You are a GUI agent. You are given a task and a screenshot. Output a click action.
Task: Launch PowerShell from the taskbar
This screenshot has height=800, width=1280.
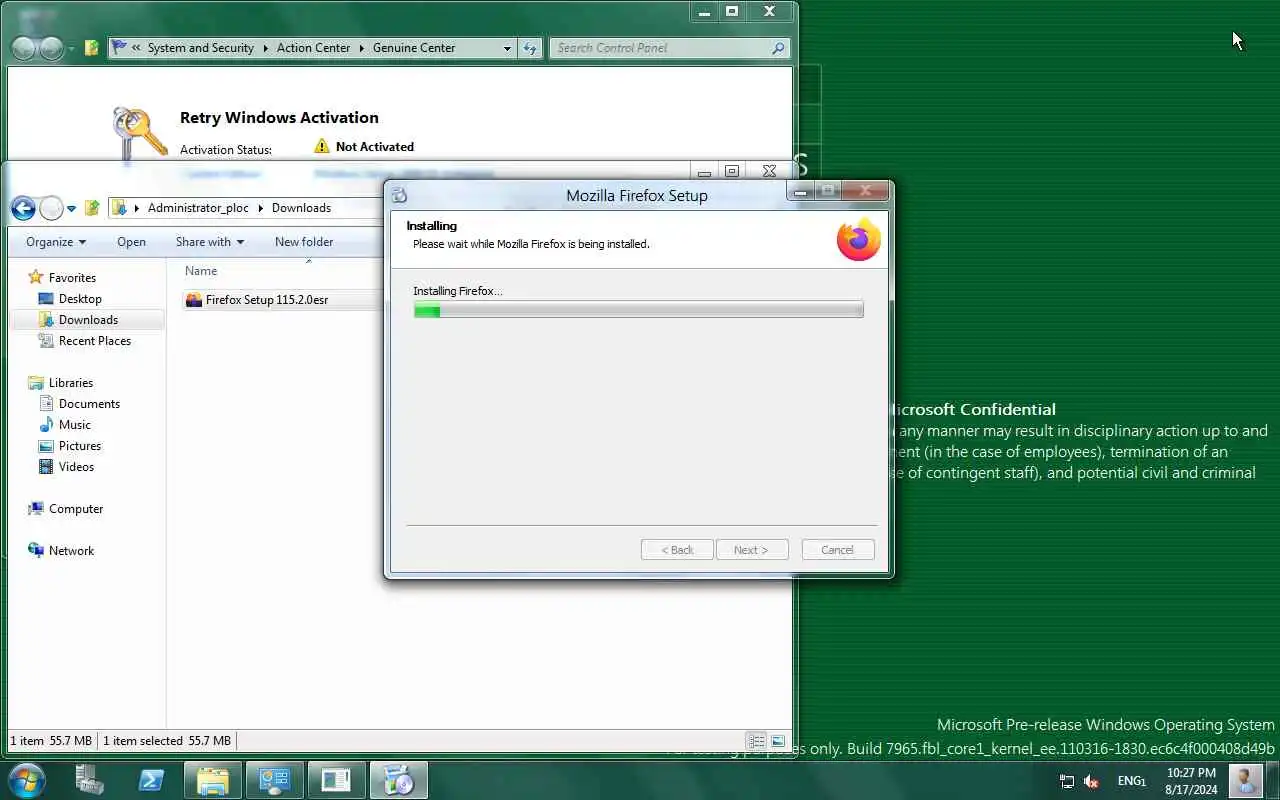(151, 780)
